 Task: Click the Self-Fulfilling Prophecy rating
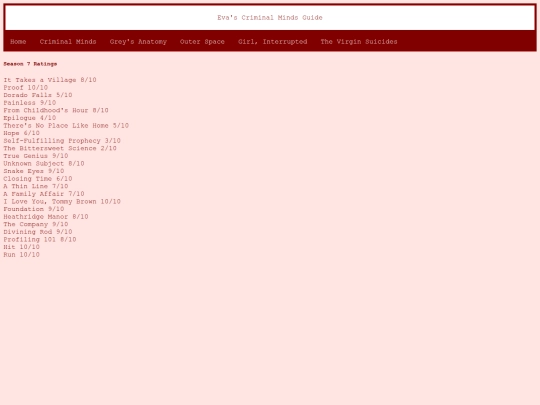pyautogui.click(x=62, y=141)
